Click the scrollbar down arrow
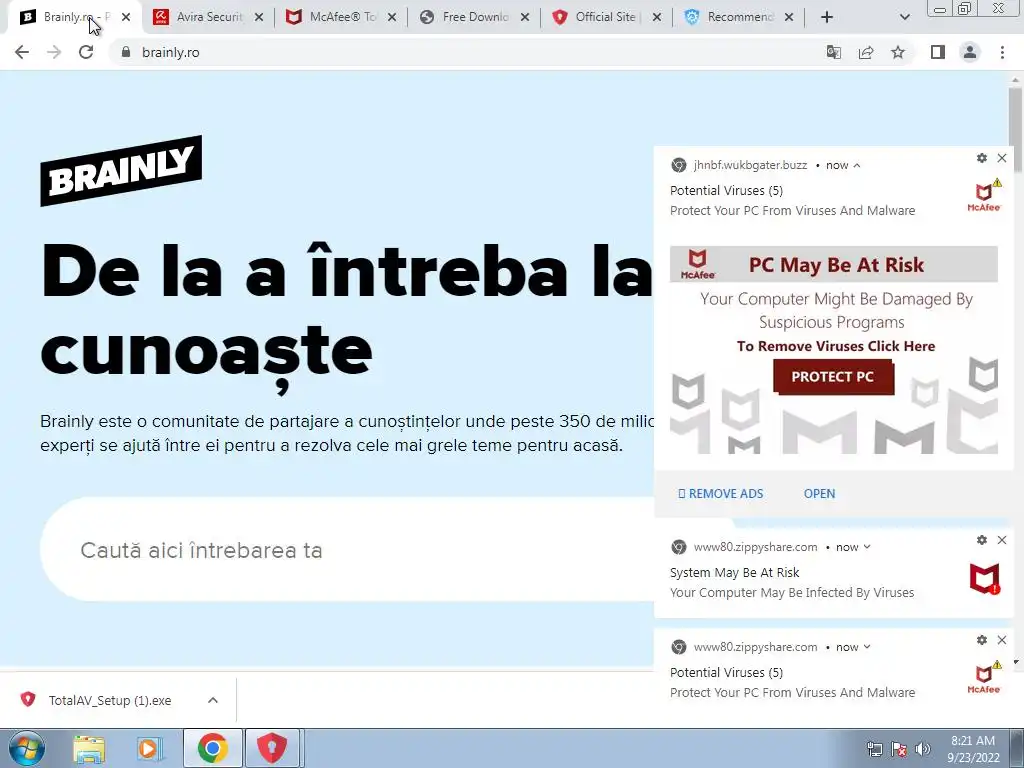The image size is (1024, 768). click(1016, 662)
